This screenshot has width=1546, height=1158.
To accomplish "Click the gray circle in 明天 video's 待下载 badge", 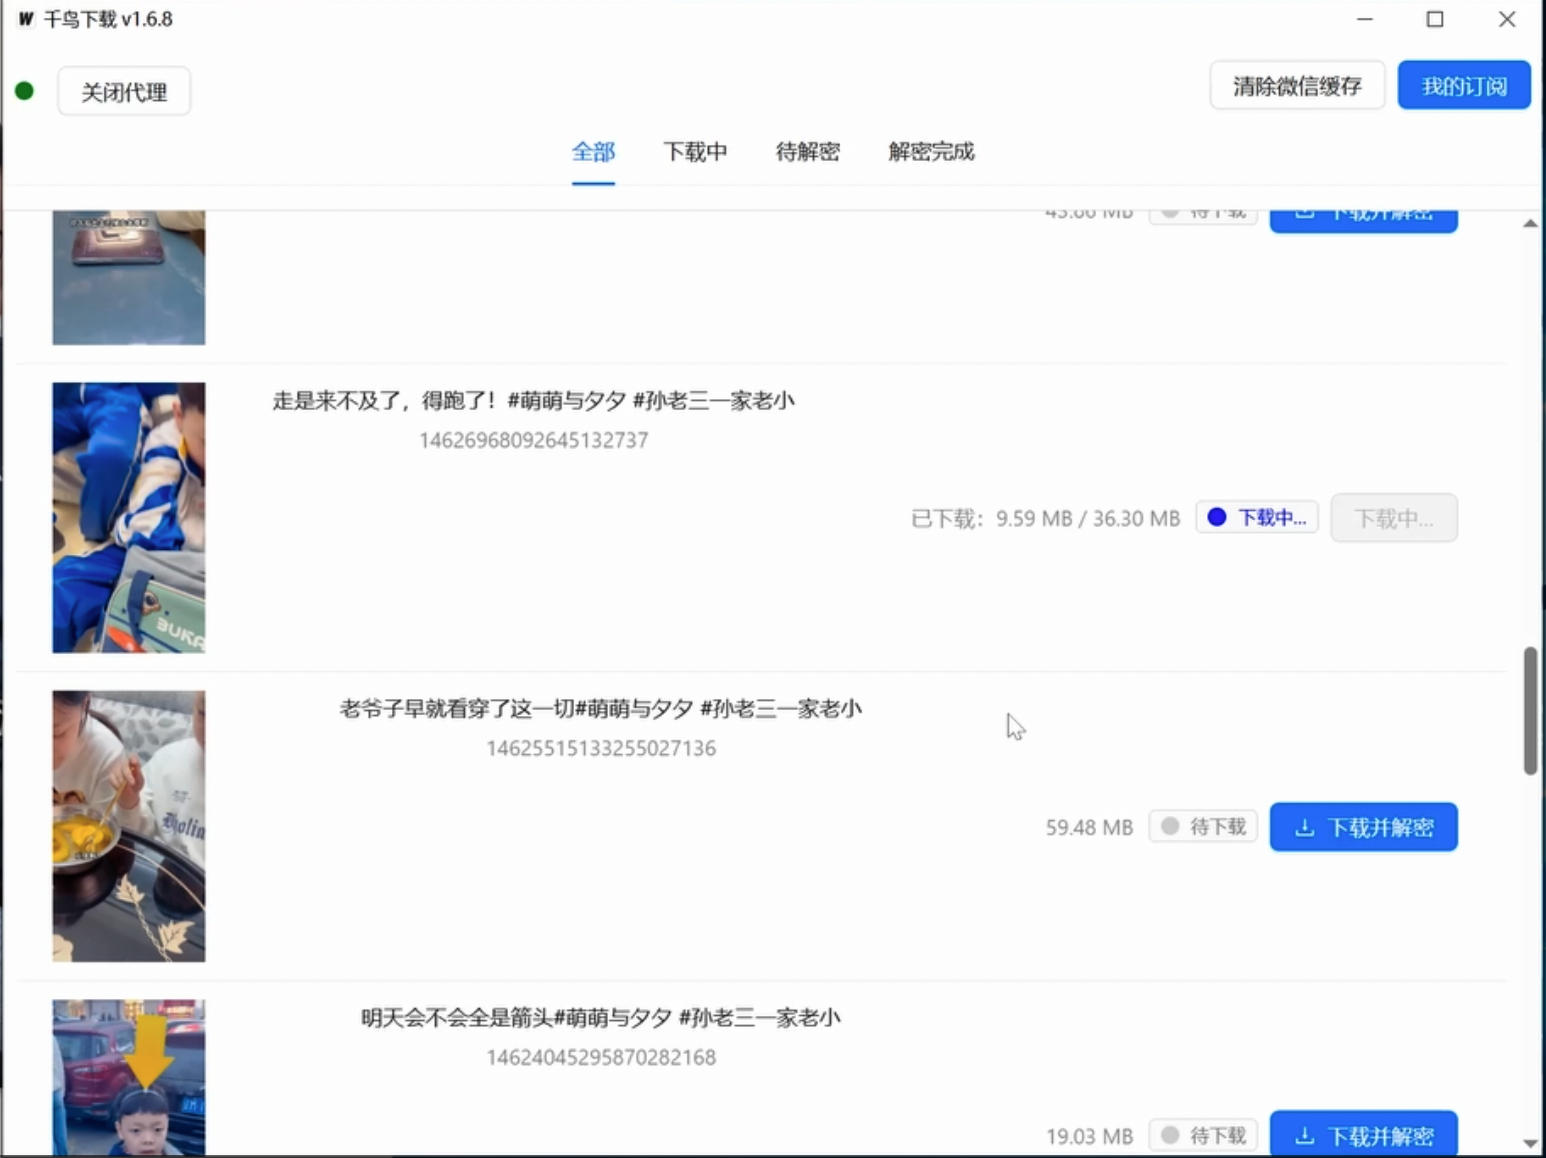I will pos(1170,1135).
